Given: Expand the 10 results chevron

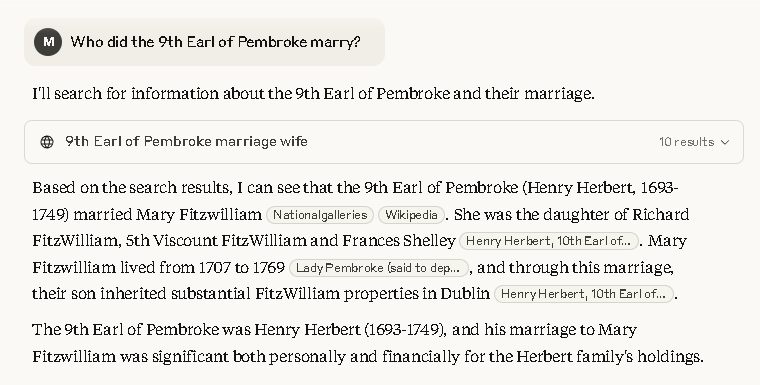Looking at the screenshot, I should pos(725,142).
